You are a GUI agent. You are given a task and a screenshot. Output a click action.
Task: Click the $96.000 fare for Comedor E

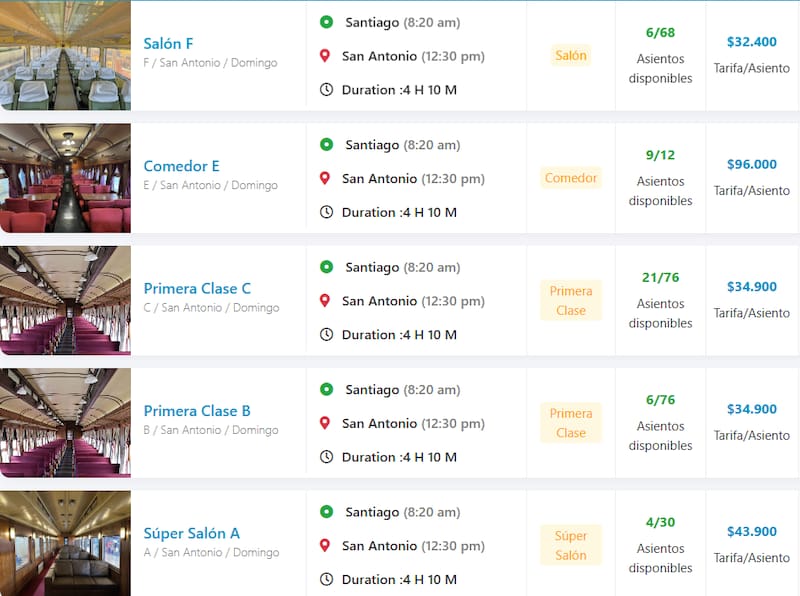(x=752, y=165)
